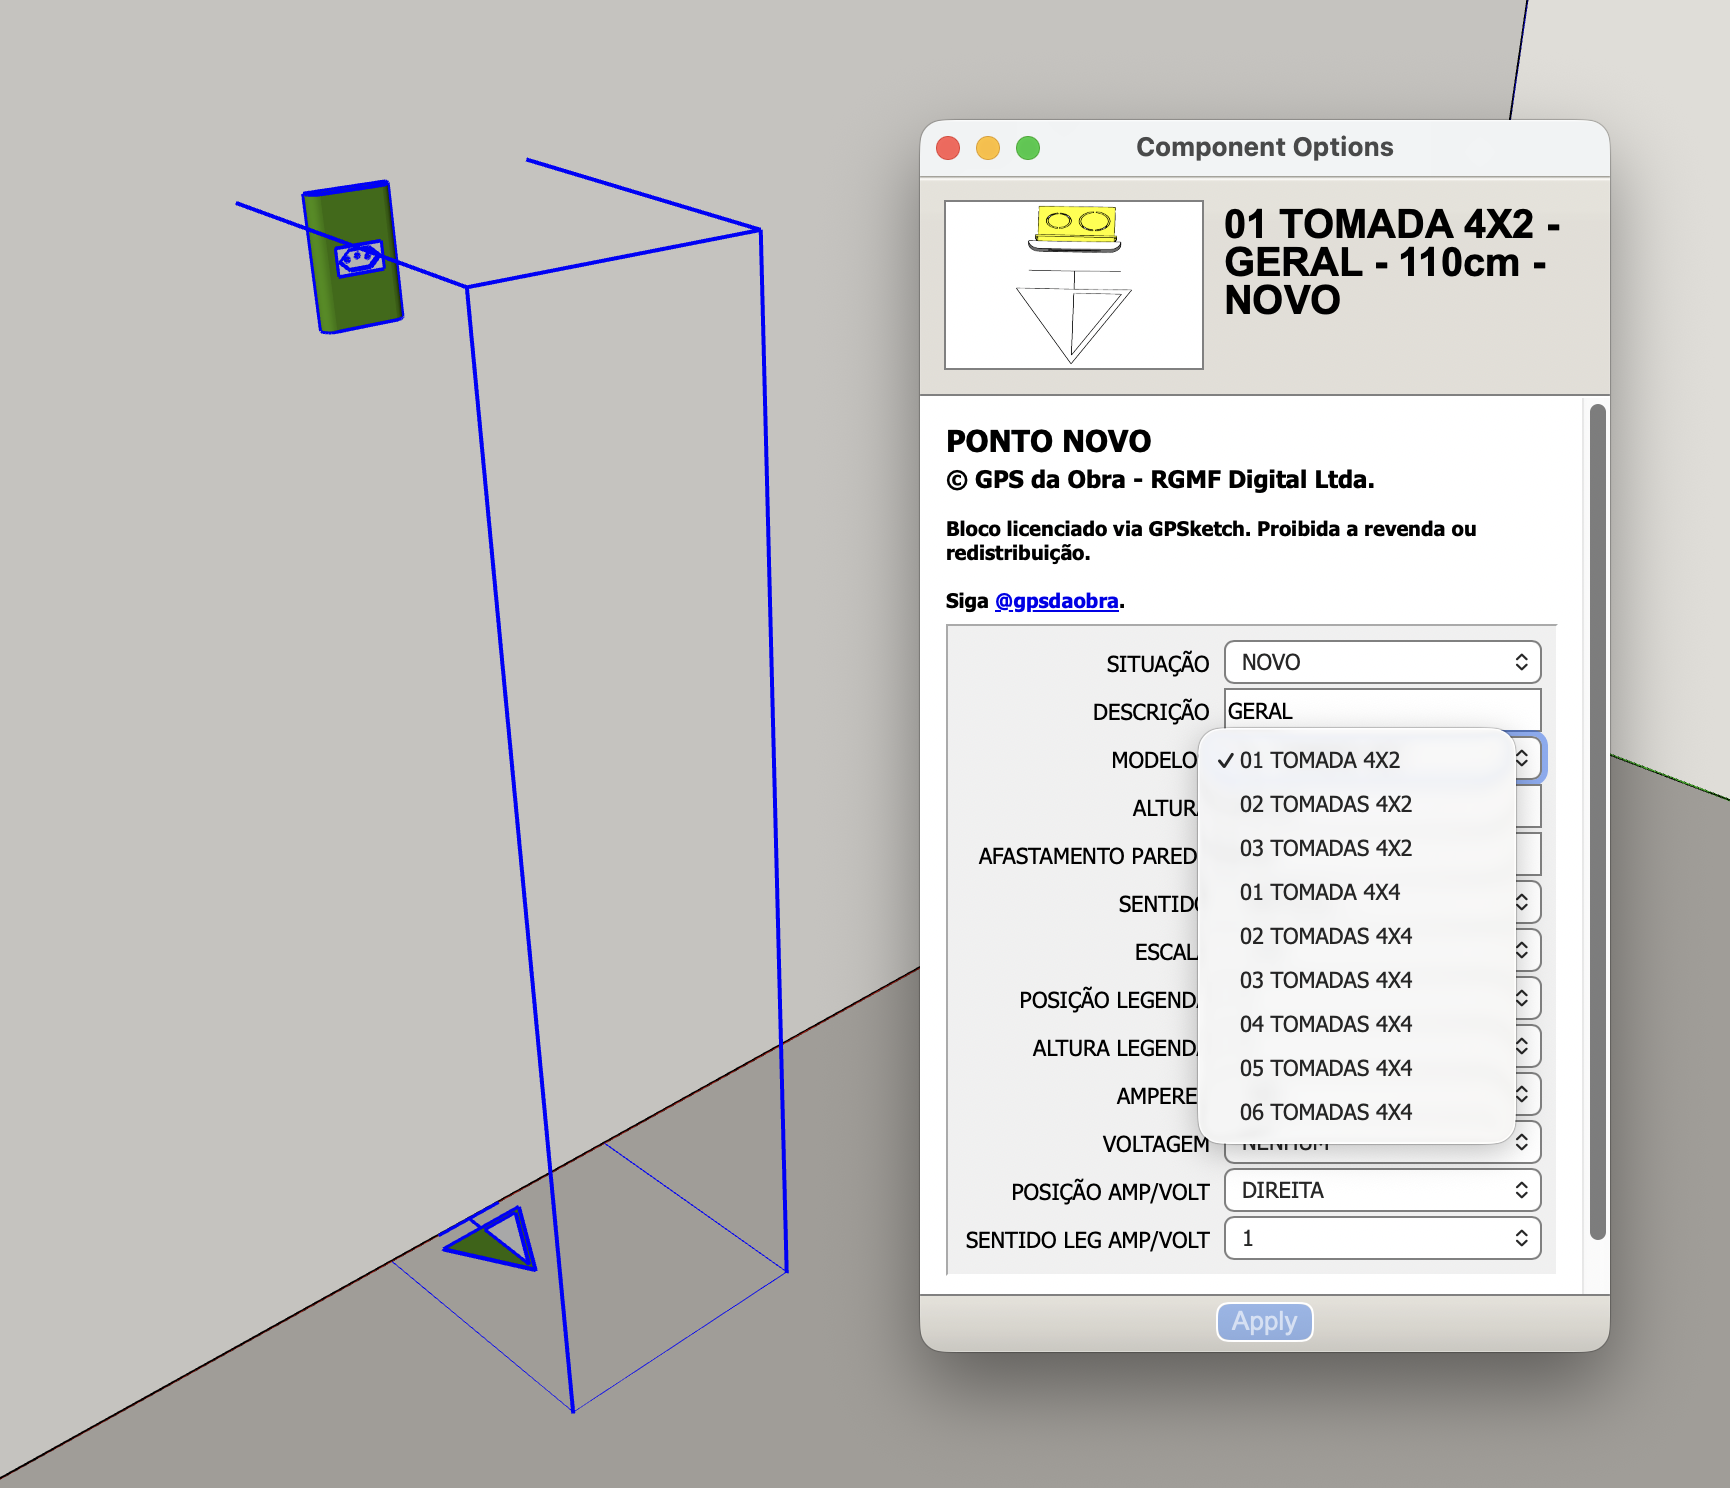Image resolution: width=1730 pixels, height=1488 pixels.
Task: Close the Component Options window
Action: pos(948,148)
